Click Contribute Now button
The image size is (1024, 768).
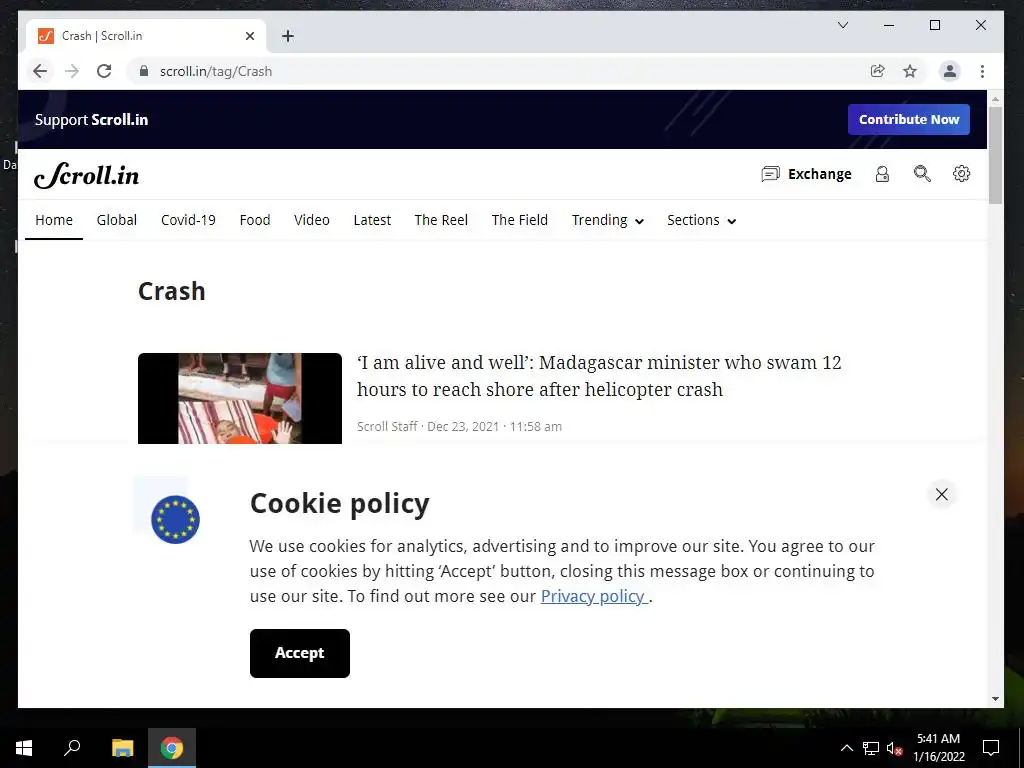pos(908,120)
